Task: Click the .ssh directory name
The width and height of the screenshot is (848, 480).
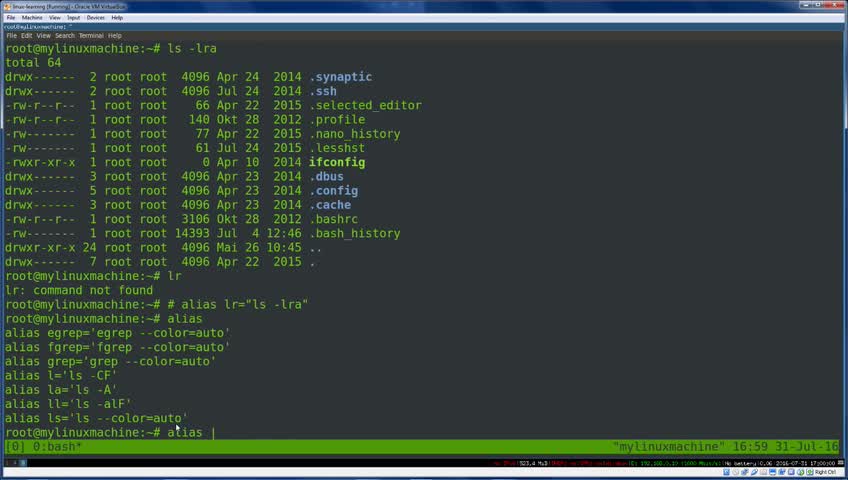Action: [323, 91]
